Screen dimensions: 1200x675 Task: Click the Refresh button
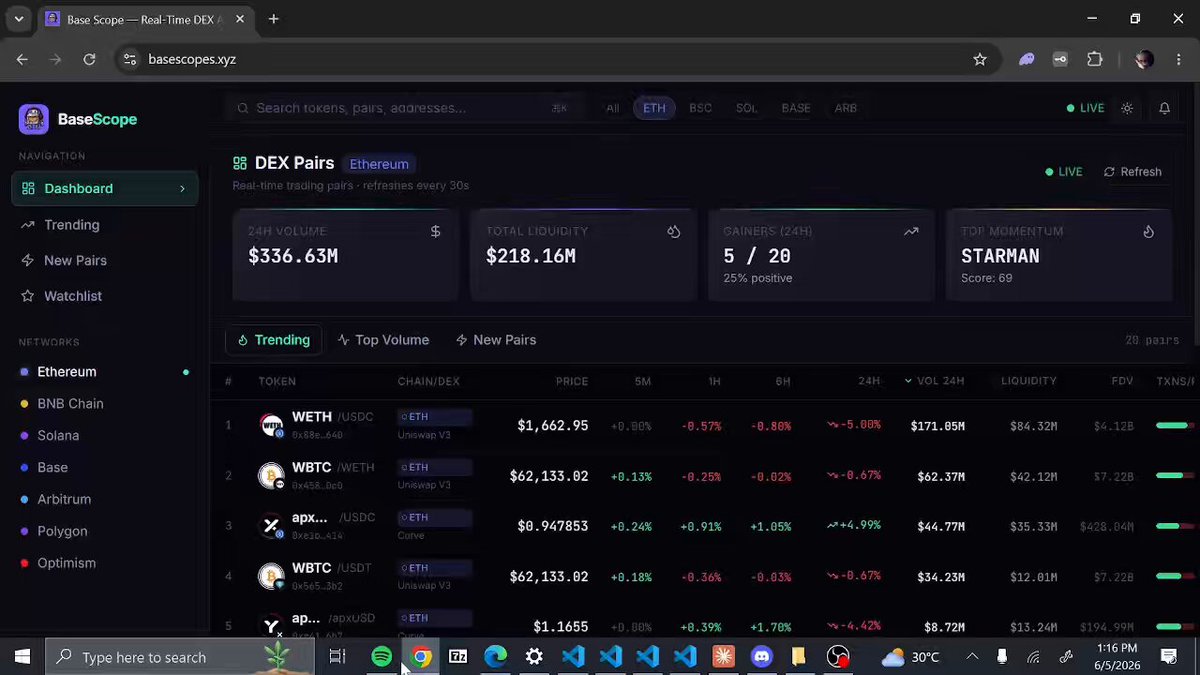1132,172
